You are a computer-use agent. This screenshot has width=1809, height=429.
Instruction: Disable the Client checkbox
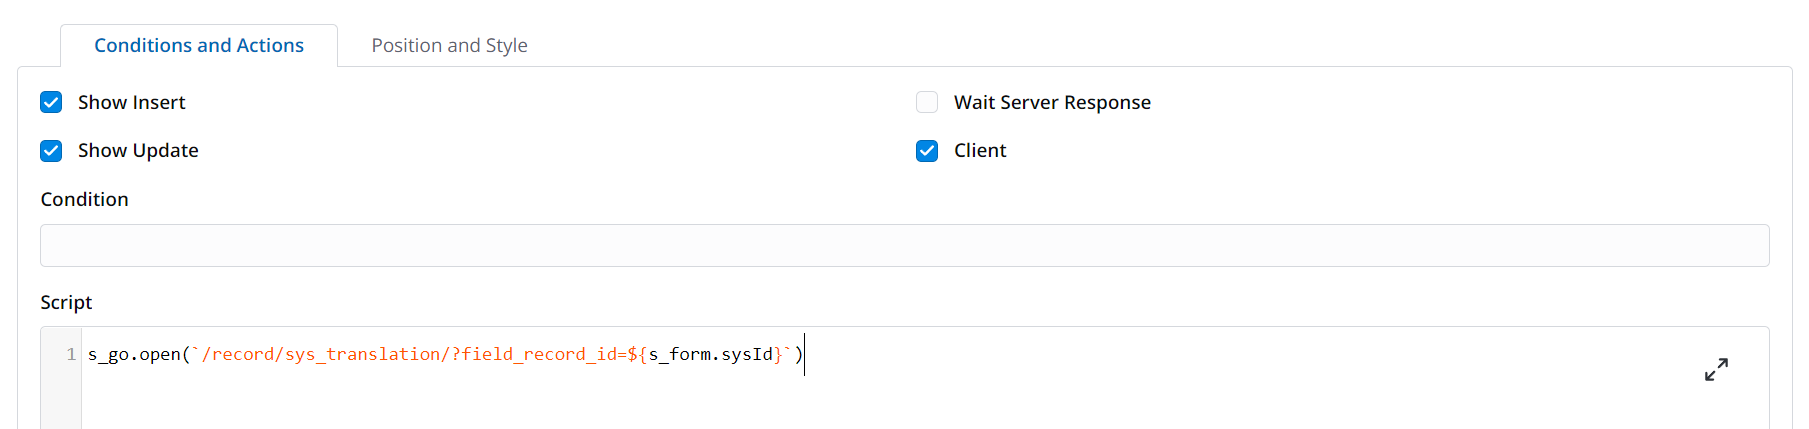(927, 150)
